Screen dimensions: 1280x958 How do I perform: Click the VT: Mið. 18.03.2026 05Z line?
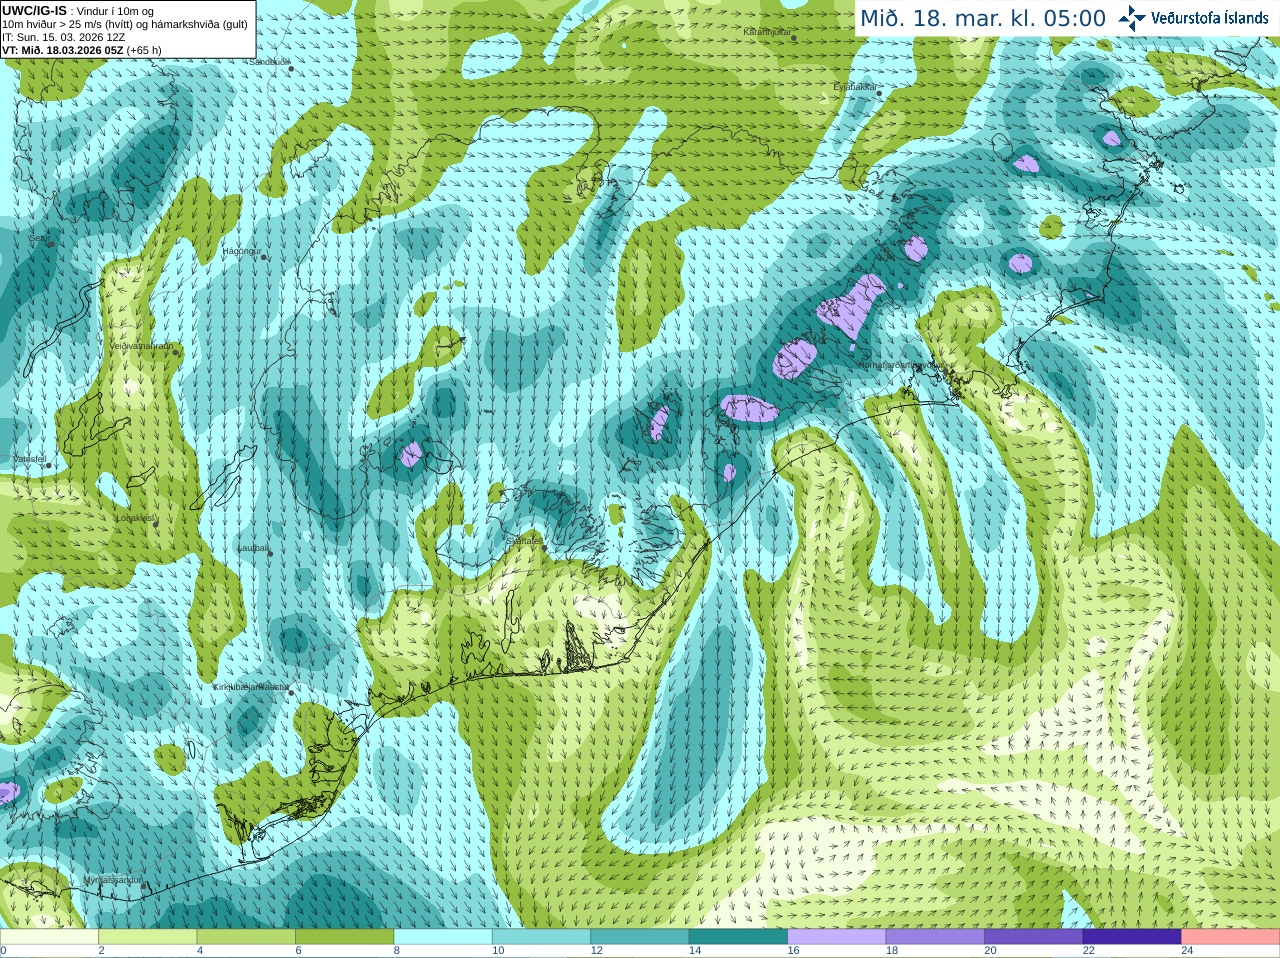click(x=82, y=50)
